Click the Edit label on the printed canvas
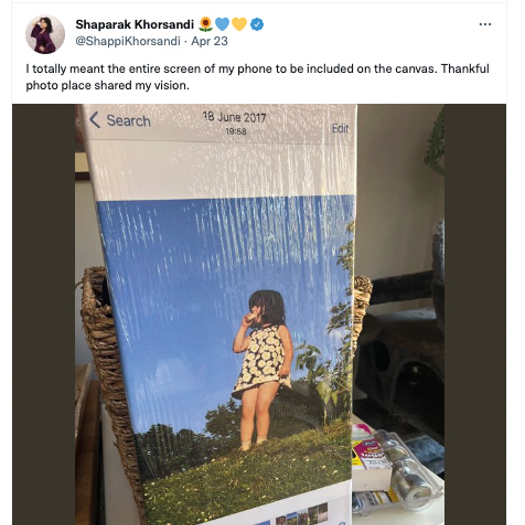525x525 pixels. coord(340,128)
